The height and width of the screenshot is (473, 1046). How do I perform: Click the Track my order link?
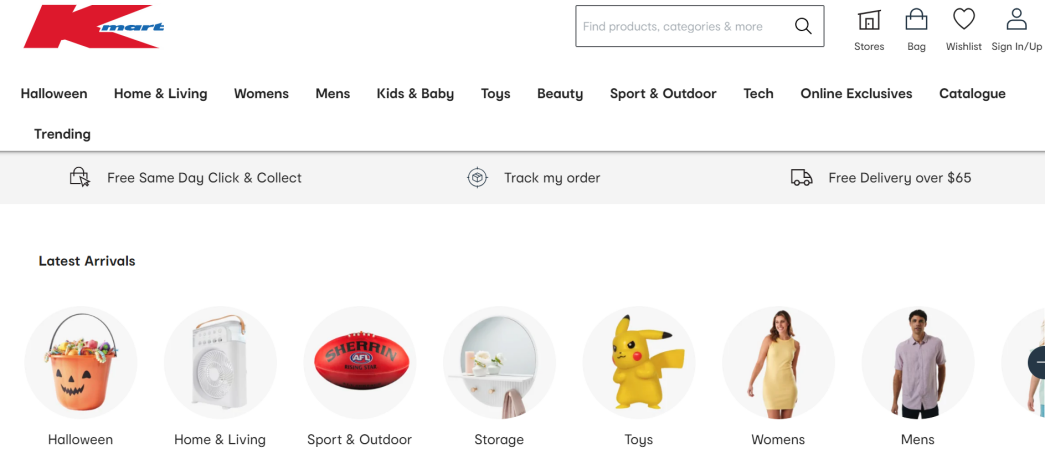[x=552, y=178]
